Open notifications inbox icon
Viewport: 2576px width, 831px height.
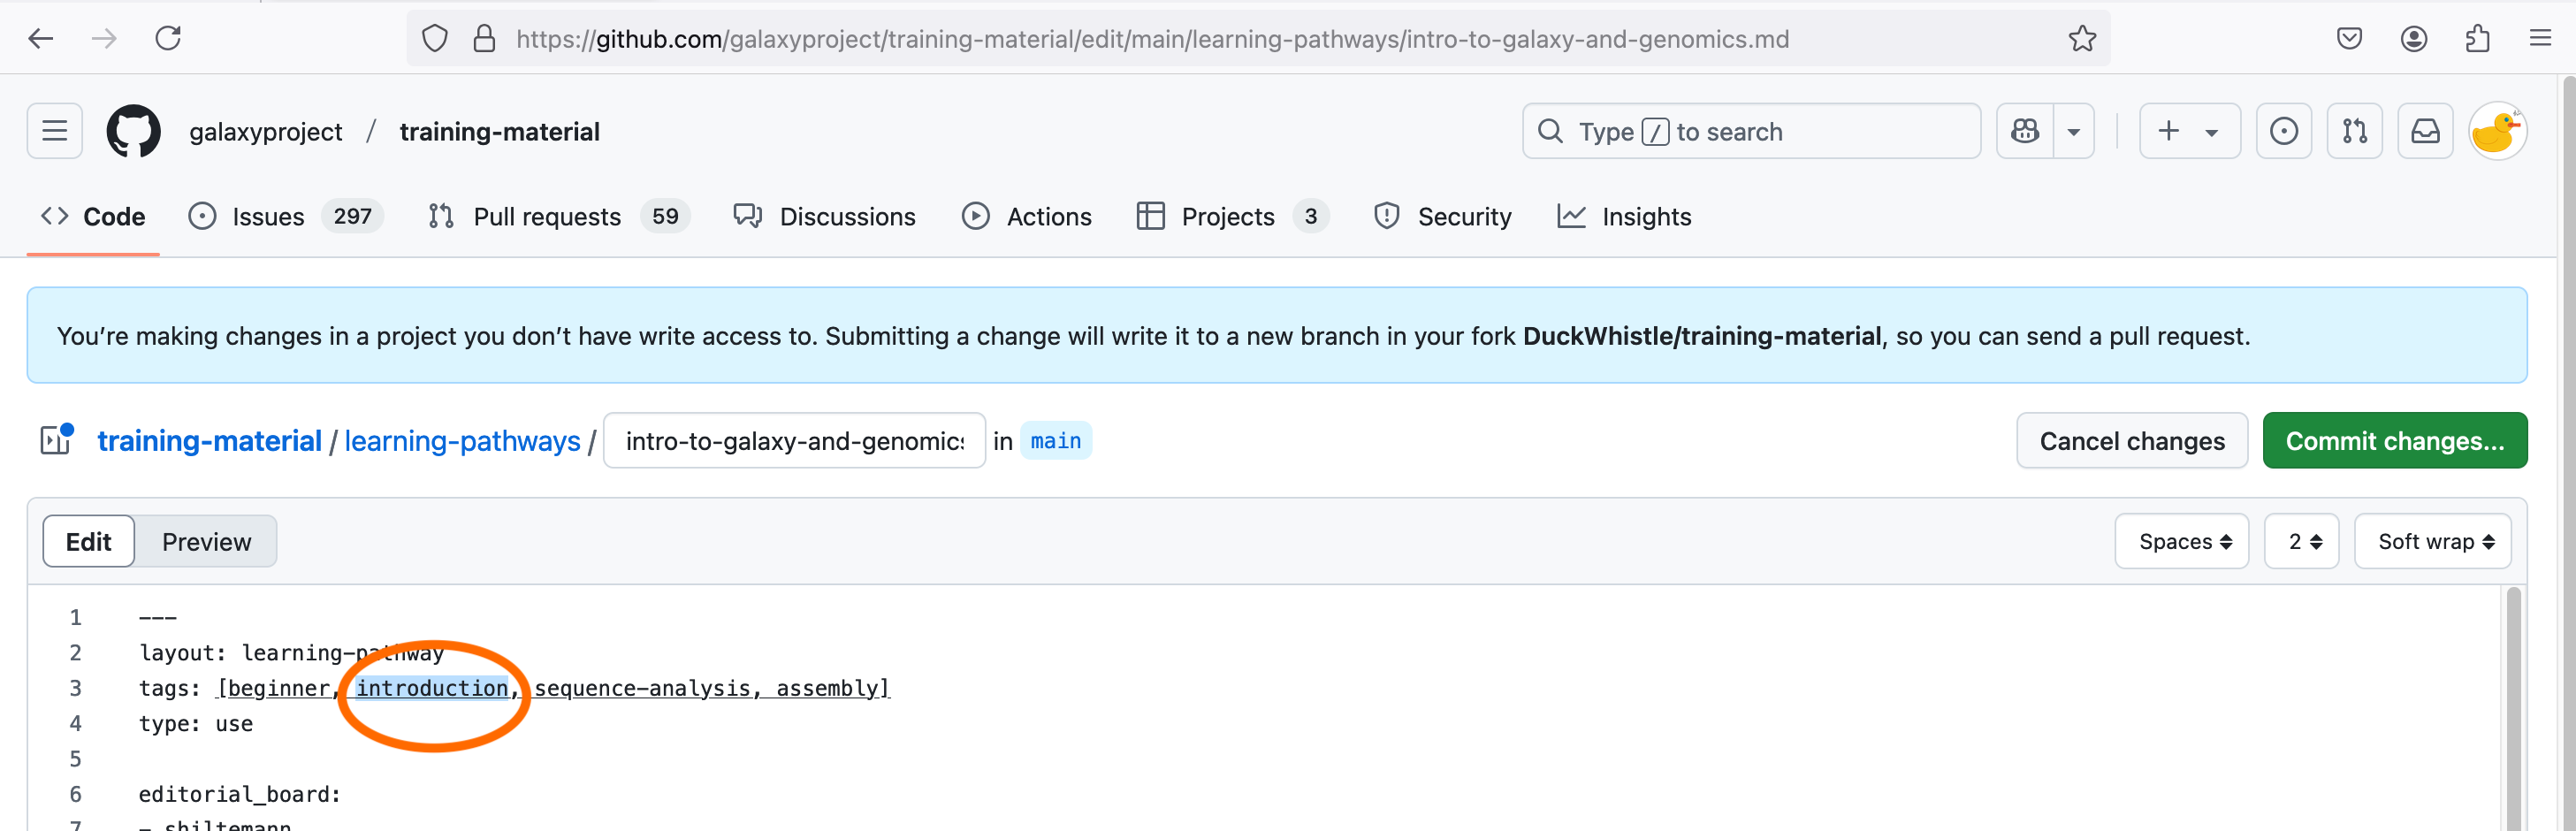pos(2425,131)
